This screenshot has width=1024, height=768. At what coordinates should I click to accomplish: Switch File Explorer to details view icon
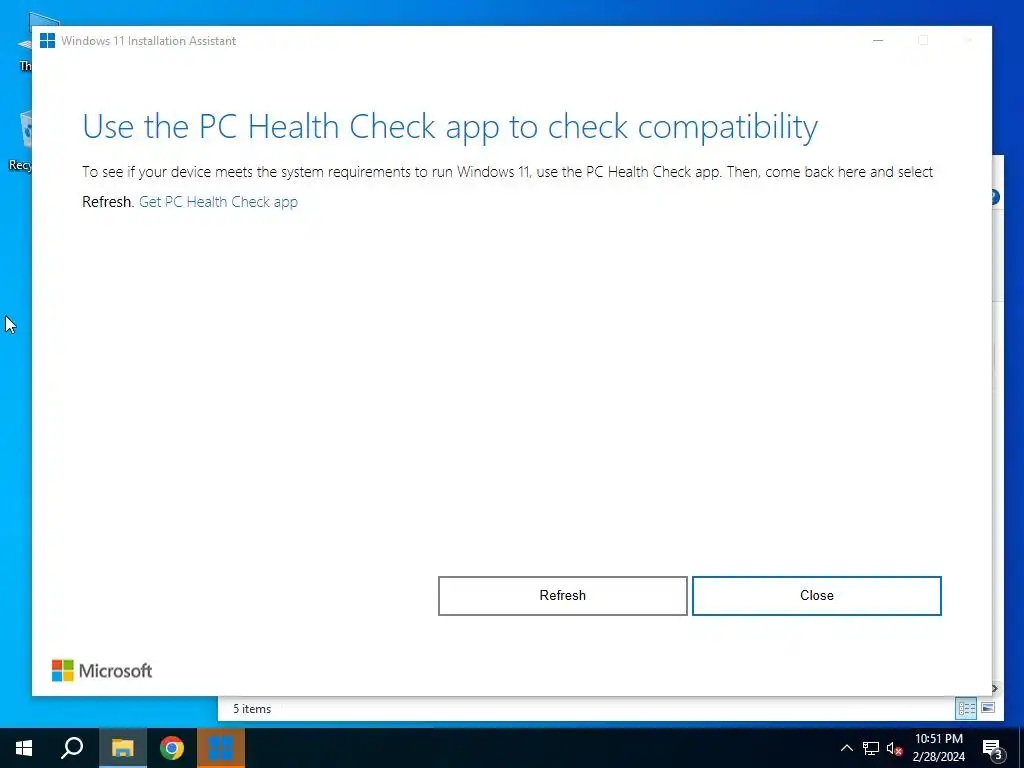coord(967,708)
